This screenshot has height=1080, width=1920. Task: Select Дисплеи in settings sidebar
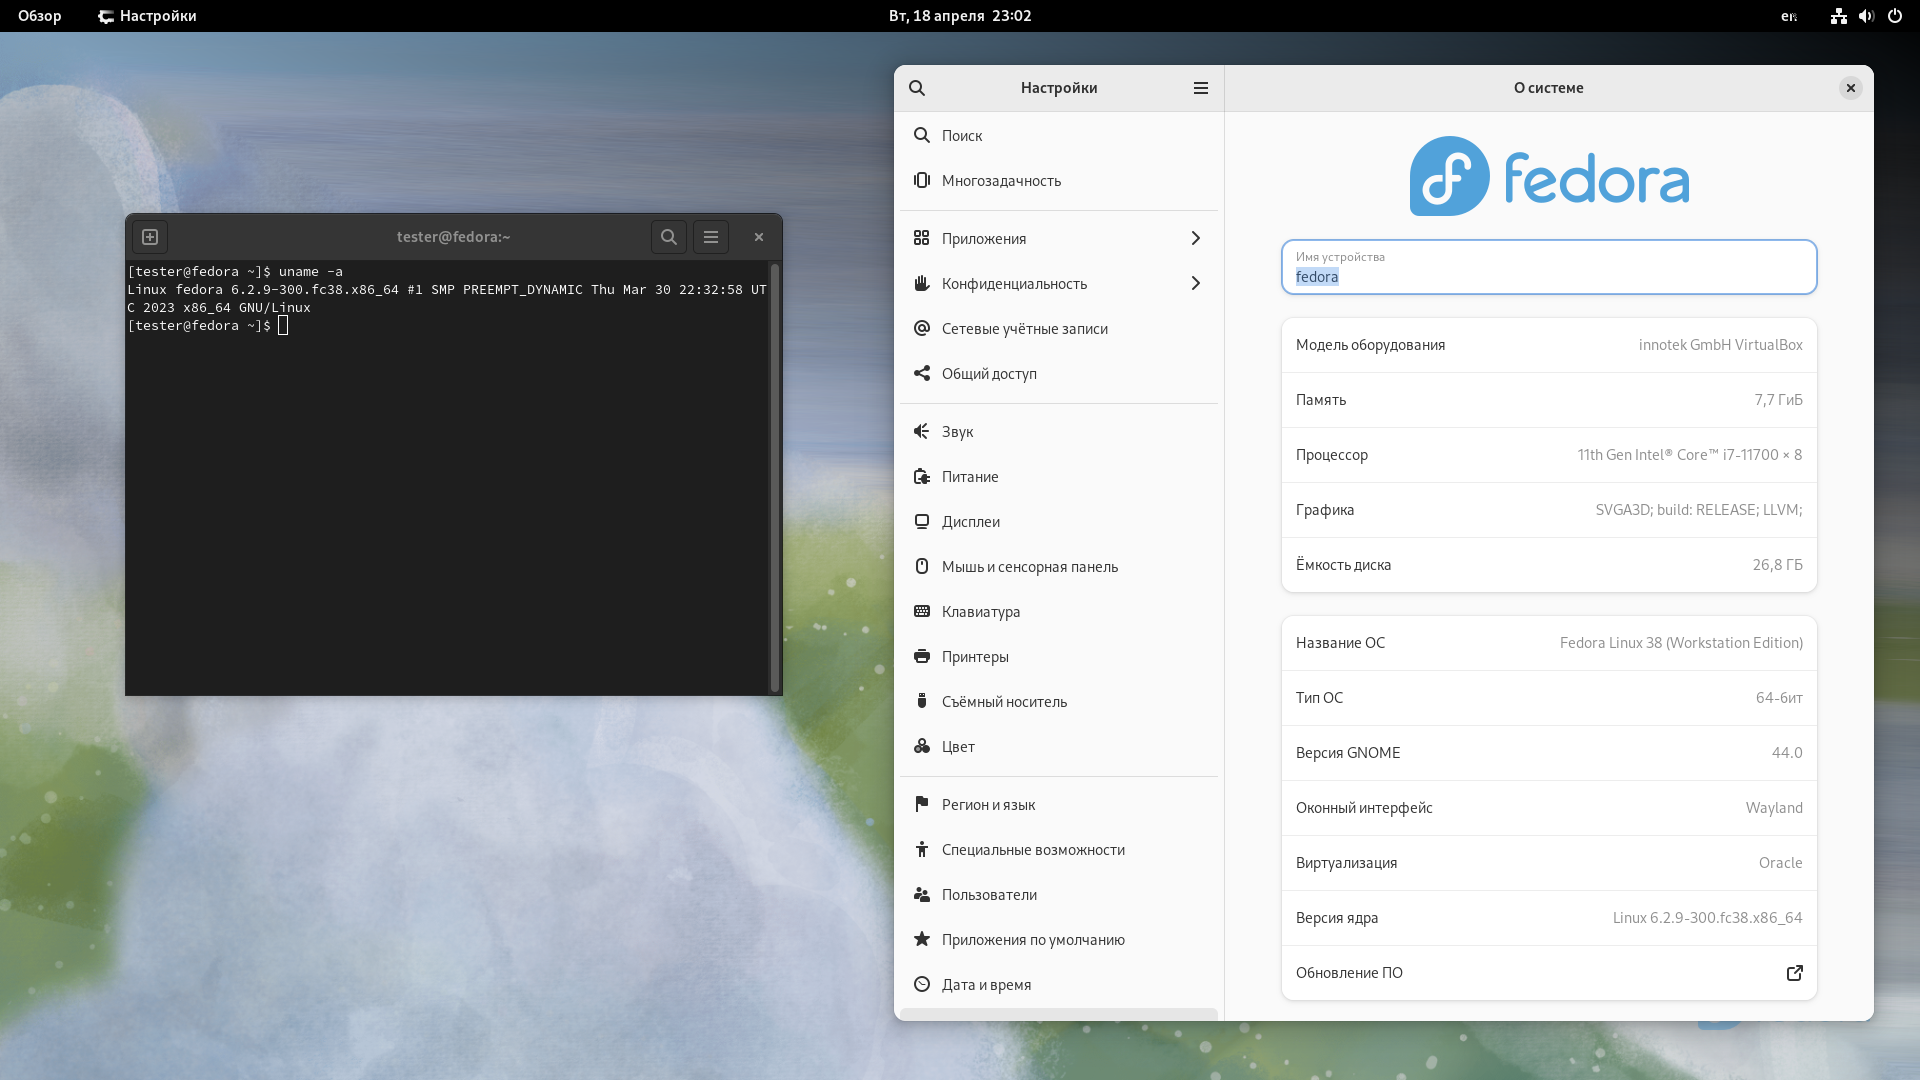(x=970, y=522)
